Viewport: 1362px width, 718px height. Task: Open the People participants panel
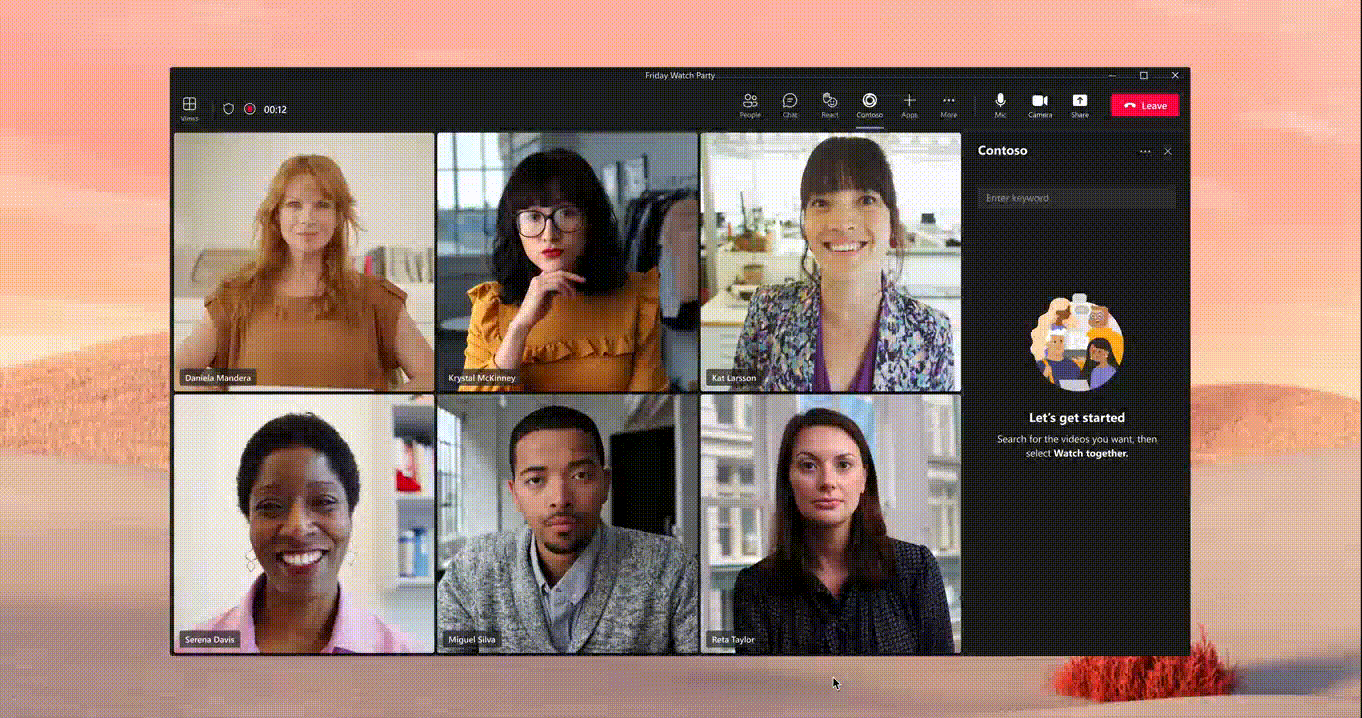[750, 104]
